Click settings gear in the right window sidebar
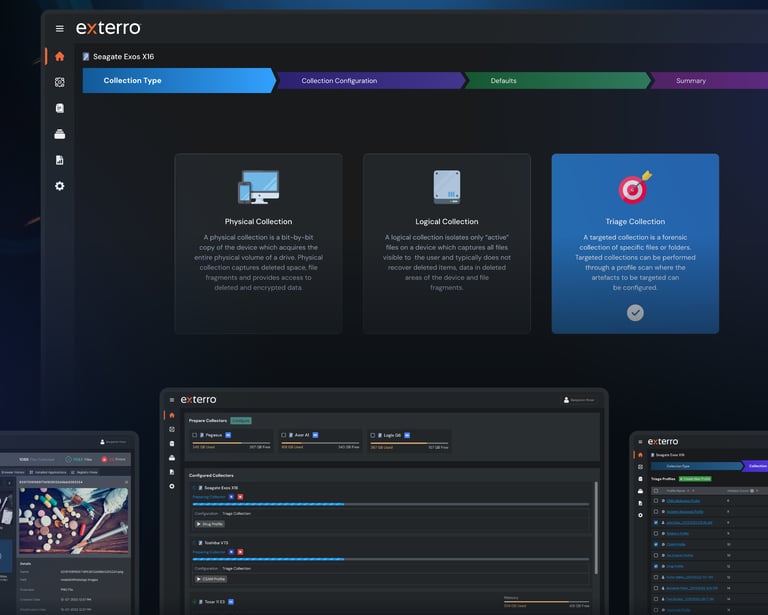Screen dimensions: 768x615 pyautogui.click(x=640, y=515)
